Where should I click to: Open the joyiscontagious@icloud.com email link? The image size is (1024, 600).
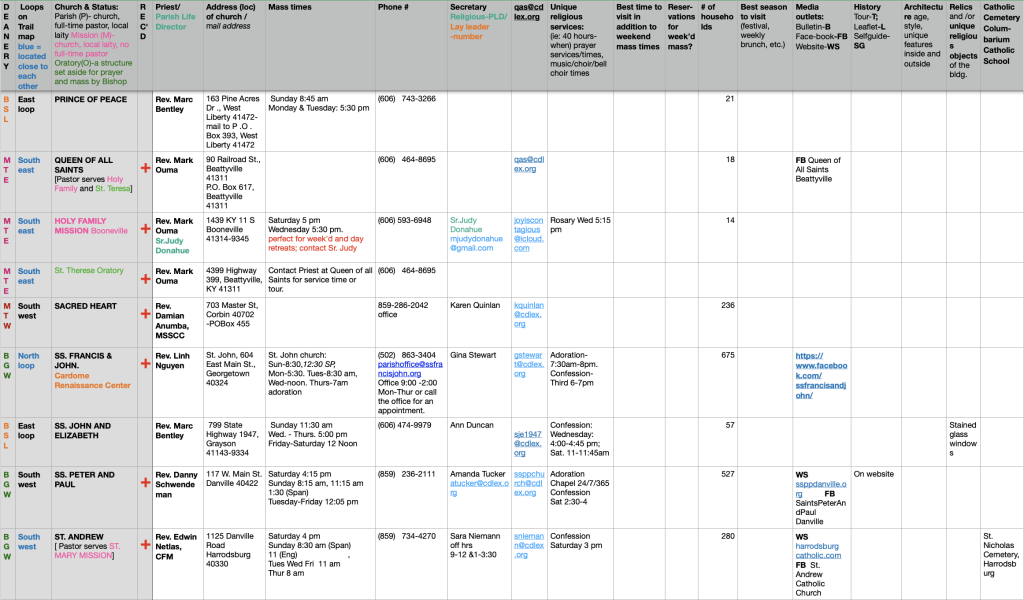coord(529,234)
